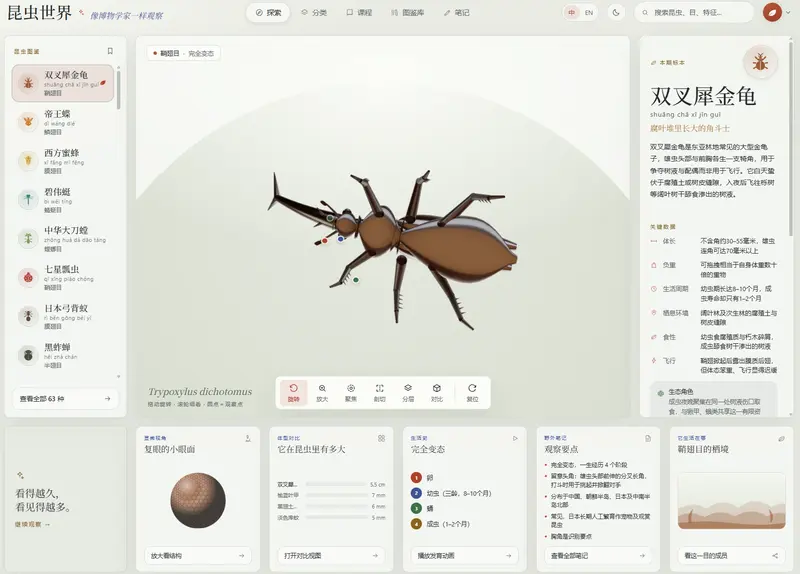Click the 西方蜜蜂 bee icon
The width and height of the screenshot is (800, 574).
[28, 161]
